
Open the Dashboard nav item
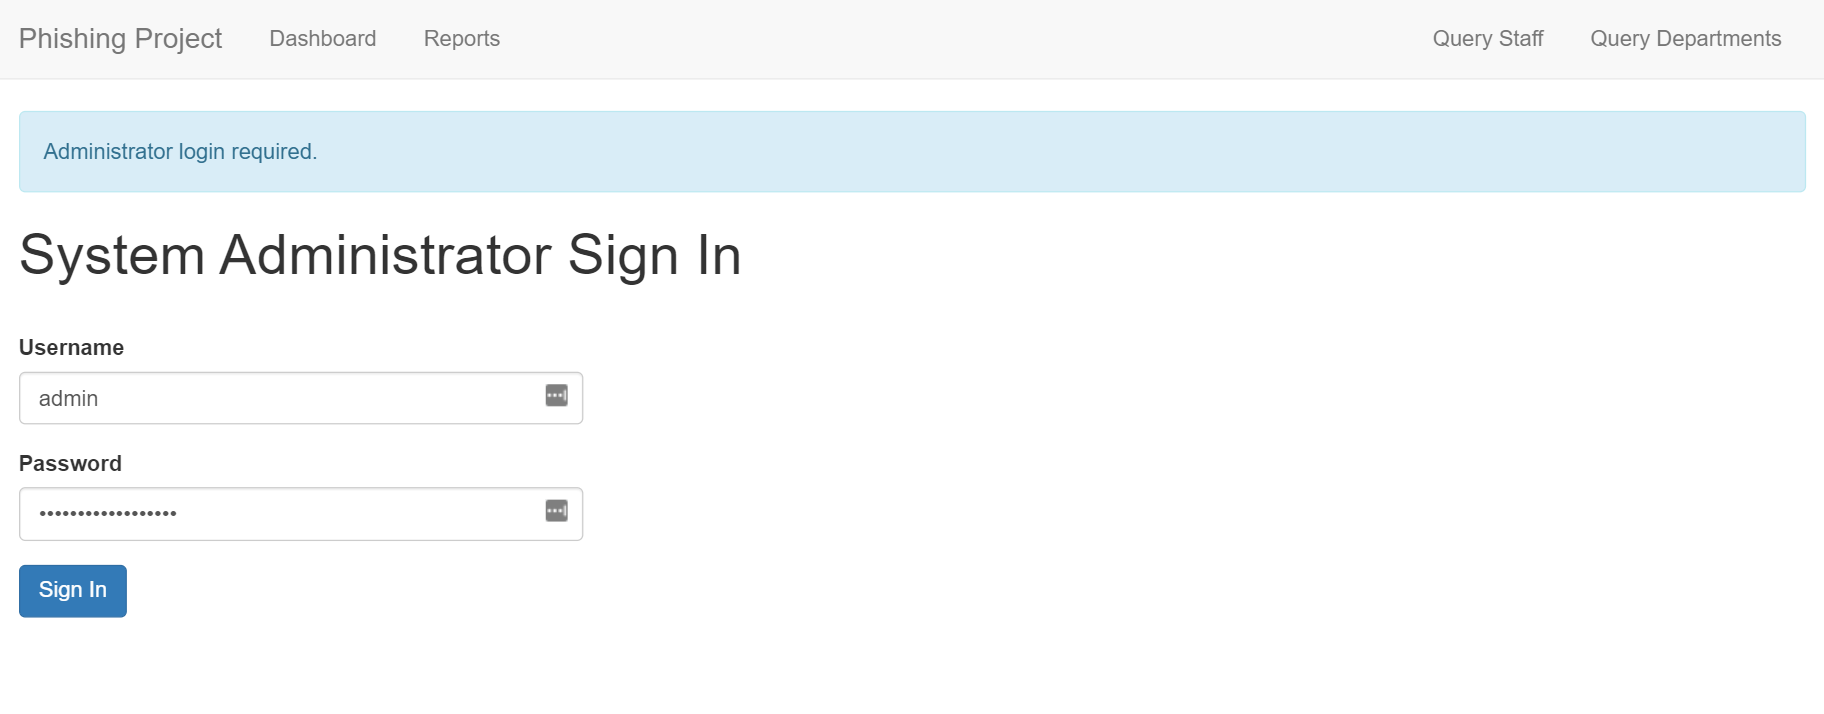(323, 38)
